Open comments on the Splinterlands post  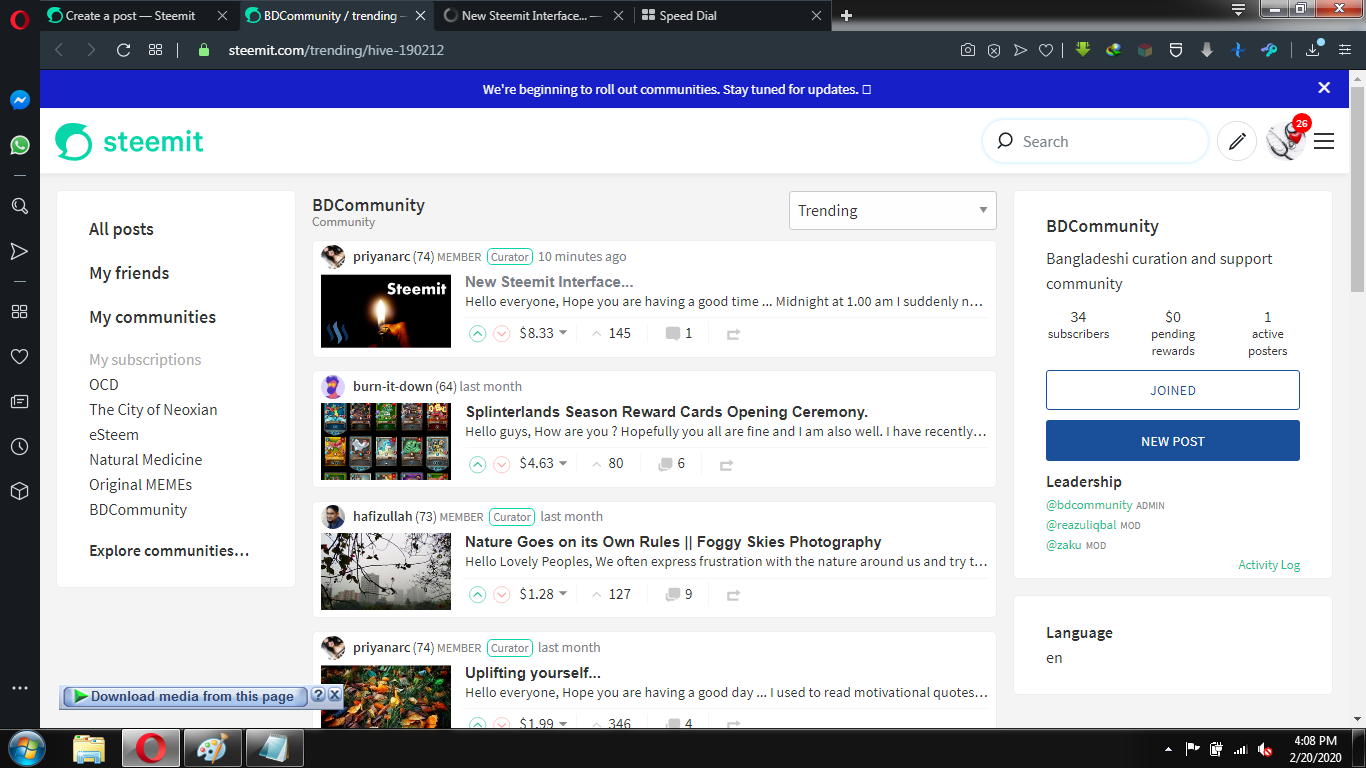[672, 463]
